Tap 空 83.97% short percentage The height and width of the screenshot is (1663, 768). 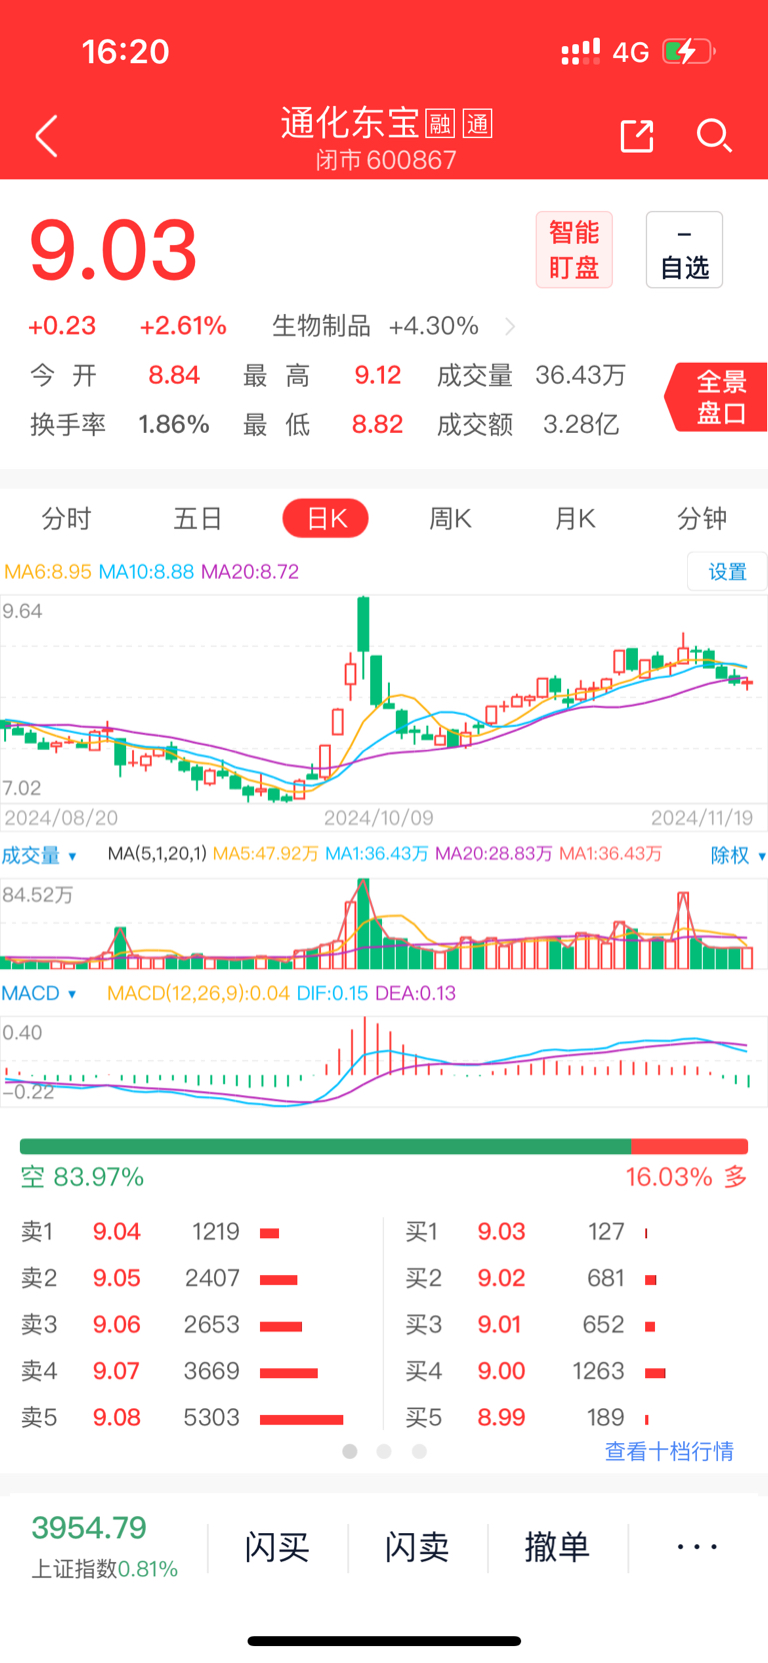click(82, 1178)
